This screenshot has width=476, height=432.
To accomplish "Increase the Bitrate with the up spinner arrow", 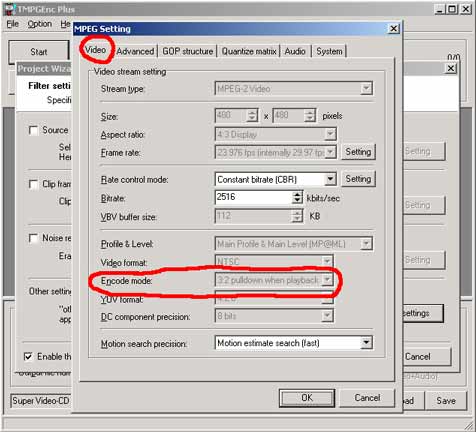I will coord(297,194).
